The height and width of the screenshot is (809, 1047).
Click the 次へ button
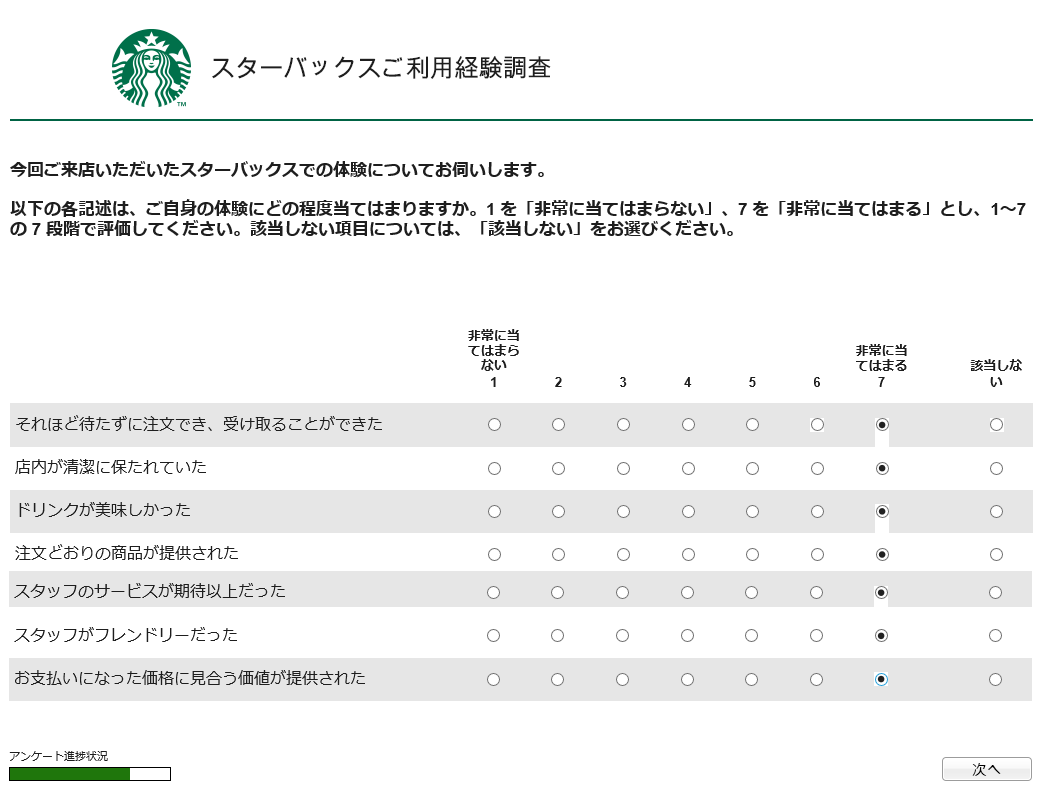click(986, 769)
